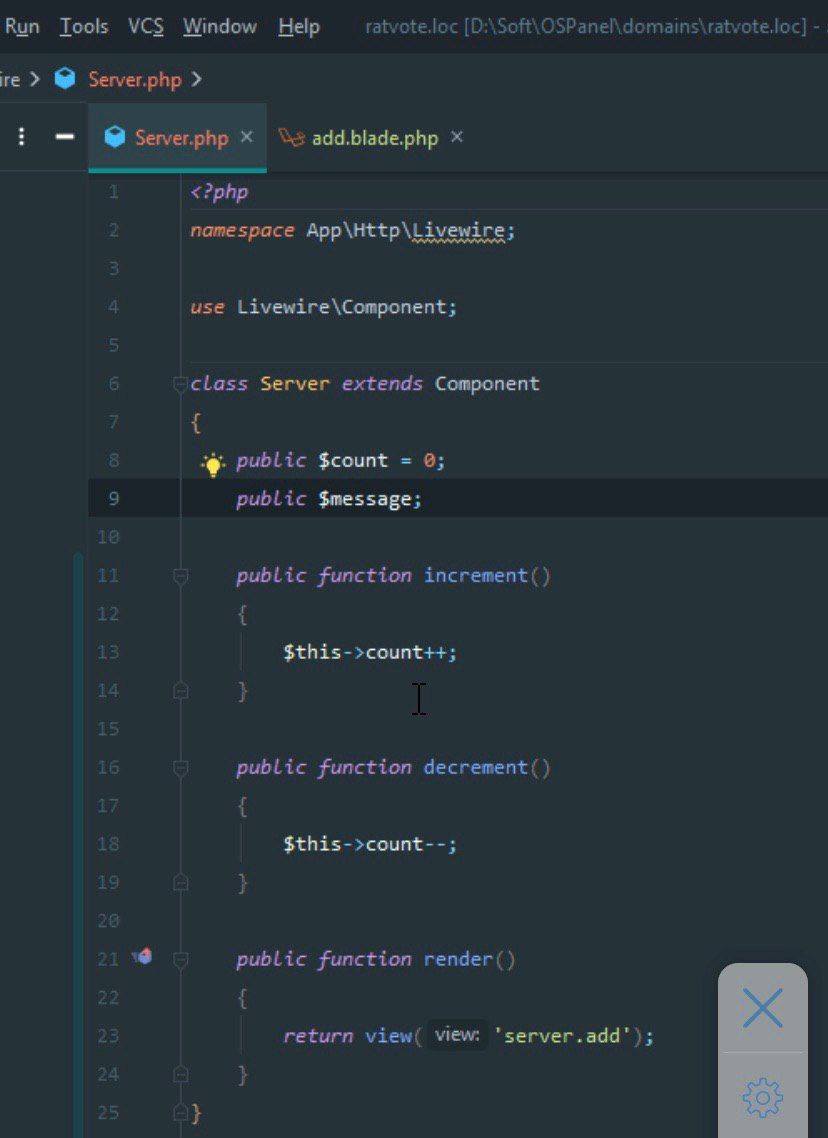The image size is (828, 1138).
Task: Collapse the decrement function fold marker
Action: tap(181, 768)
